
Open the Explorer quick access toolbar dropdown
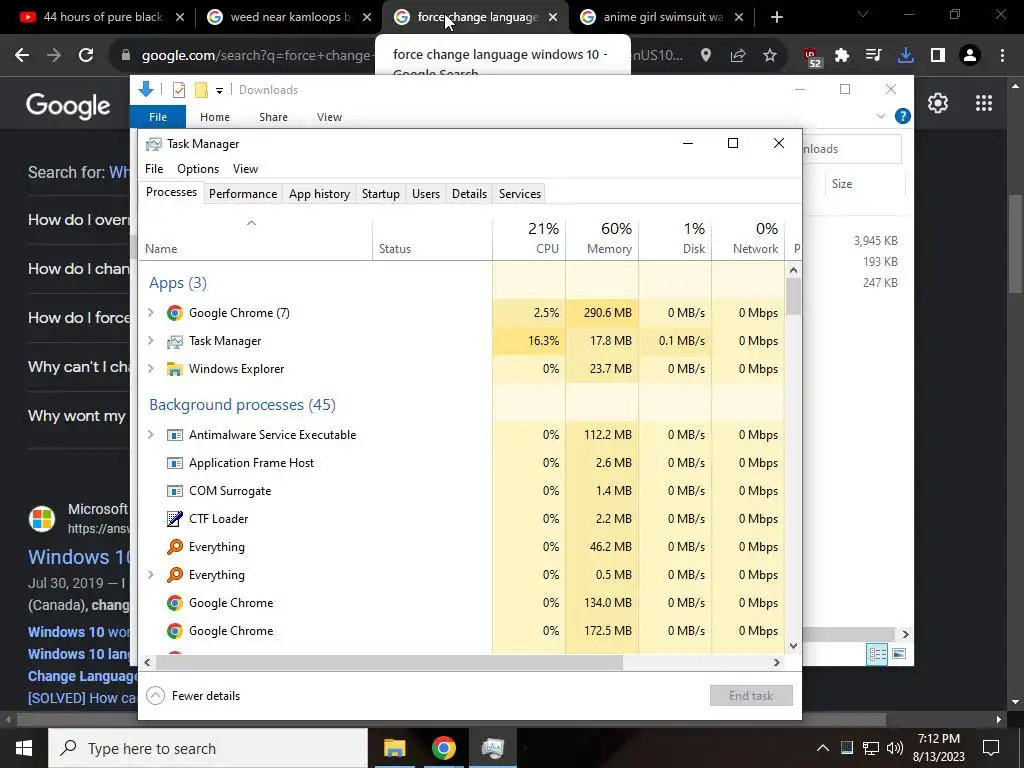[219, 90]
